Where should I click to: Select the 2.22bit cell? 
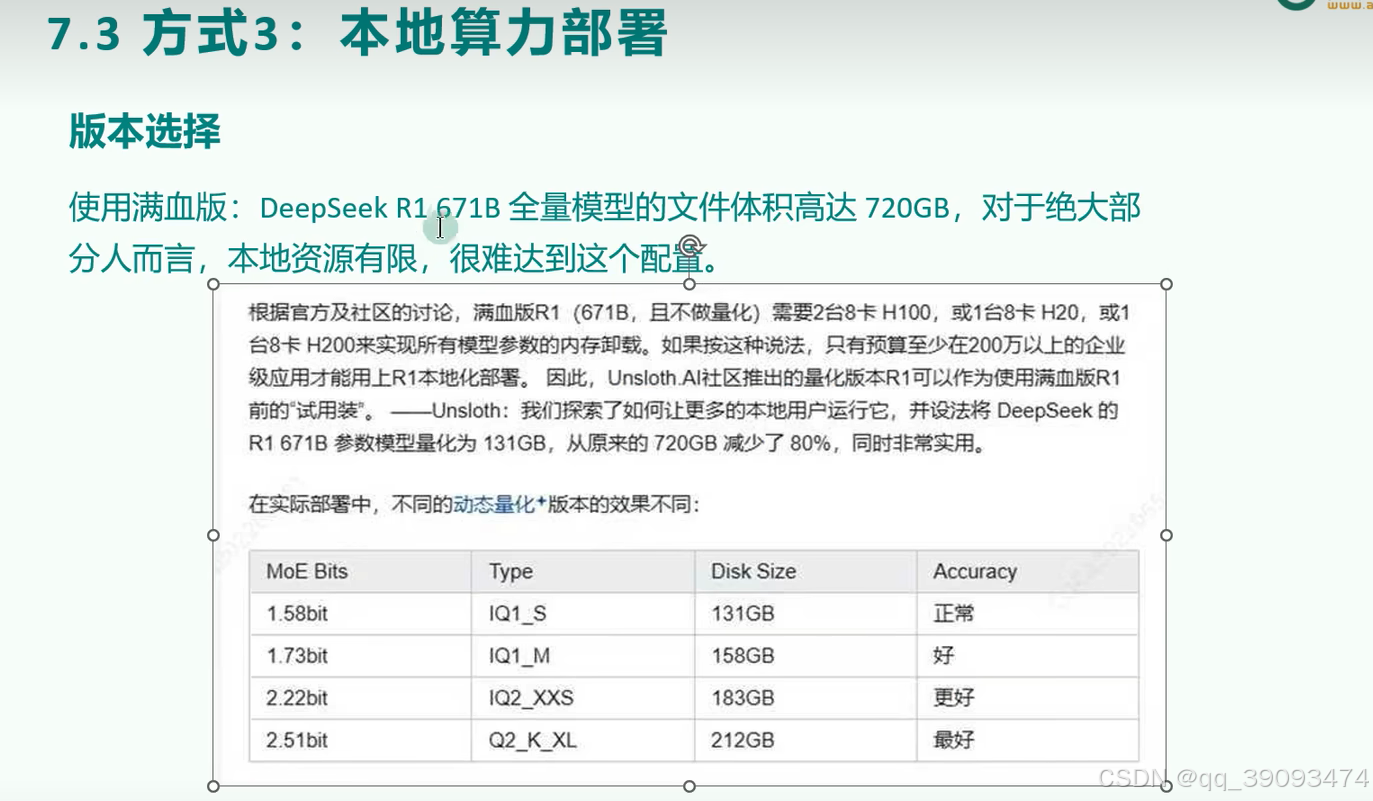point(361,698)
